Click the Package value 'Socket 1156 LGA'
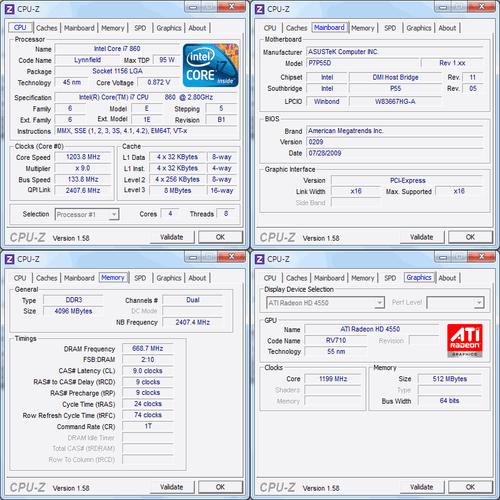The image size is (500, 500). (117, 71)
